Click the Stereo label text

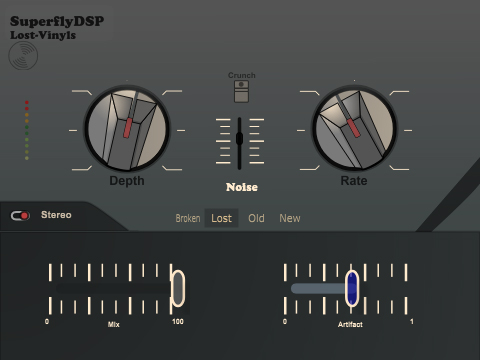(56, 215)
